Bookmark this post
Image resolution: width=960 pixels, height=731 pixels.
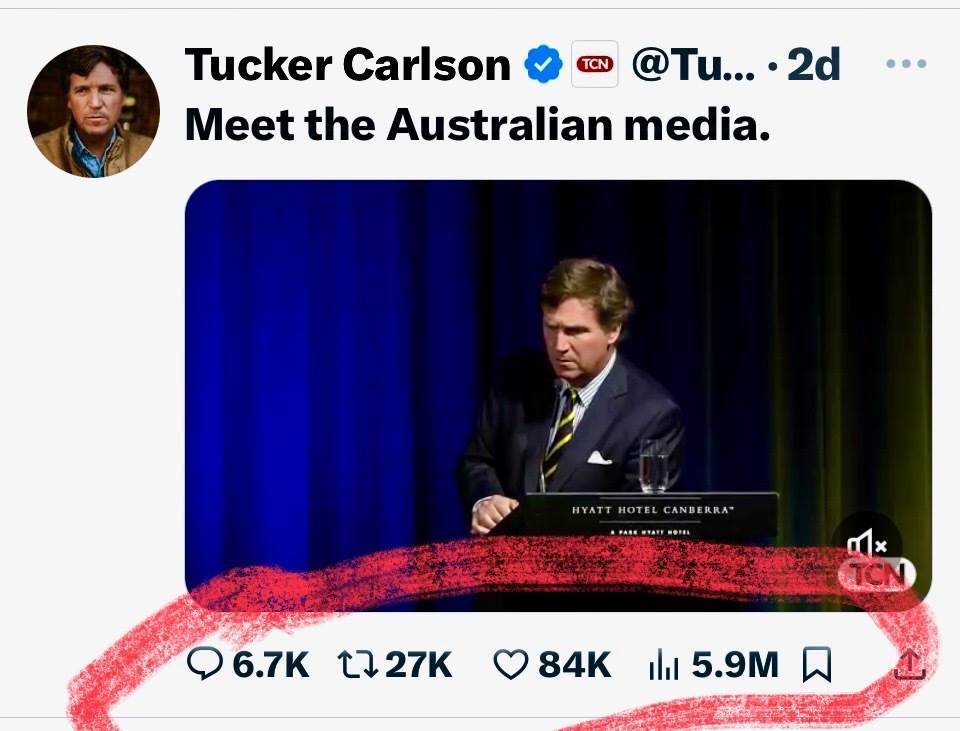tap(817, 664)
